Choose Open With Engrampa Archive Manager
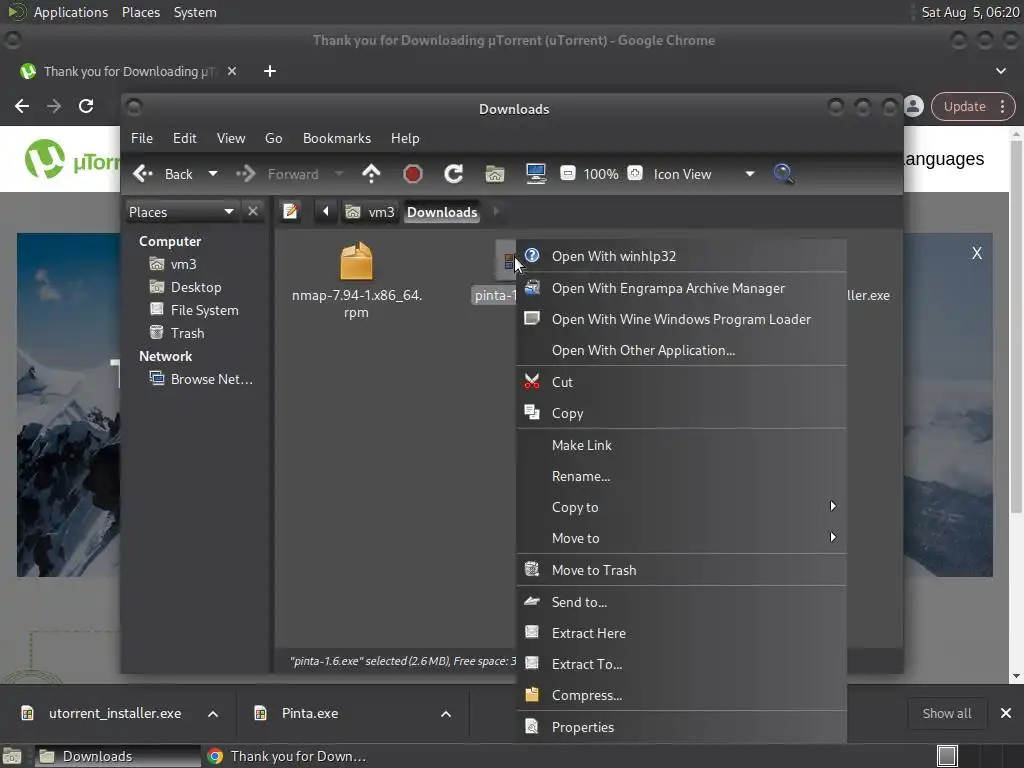 tap(681, 288)
